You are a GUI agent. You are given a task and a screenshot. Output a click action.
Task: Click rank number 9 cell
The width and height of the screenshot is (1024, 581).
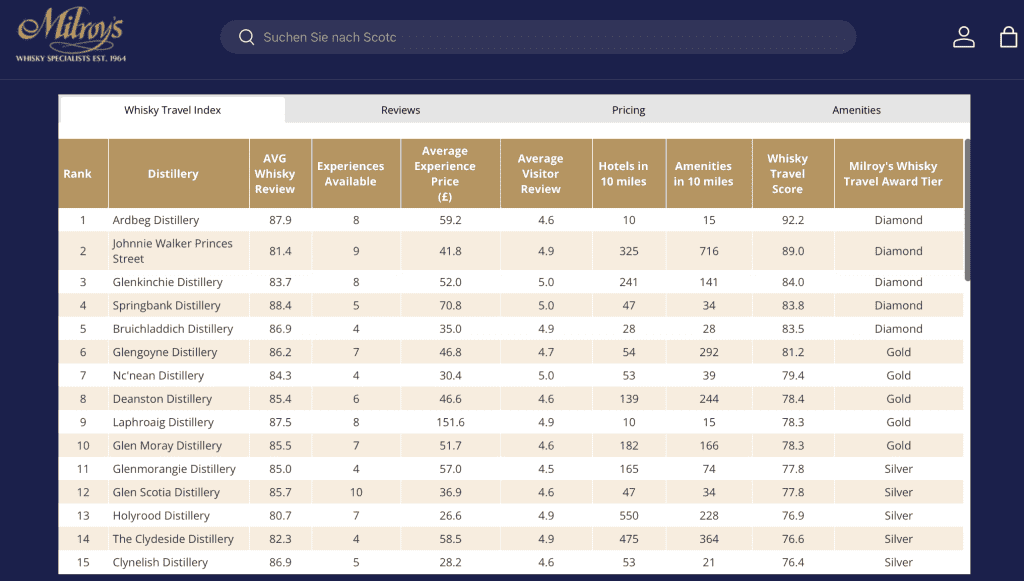[x=83, y=422]
